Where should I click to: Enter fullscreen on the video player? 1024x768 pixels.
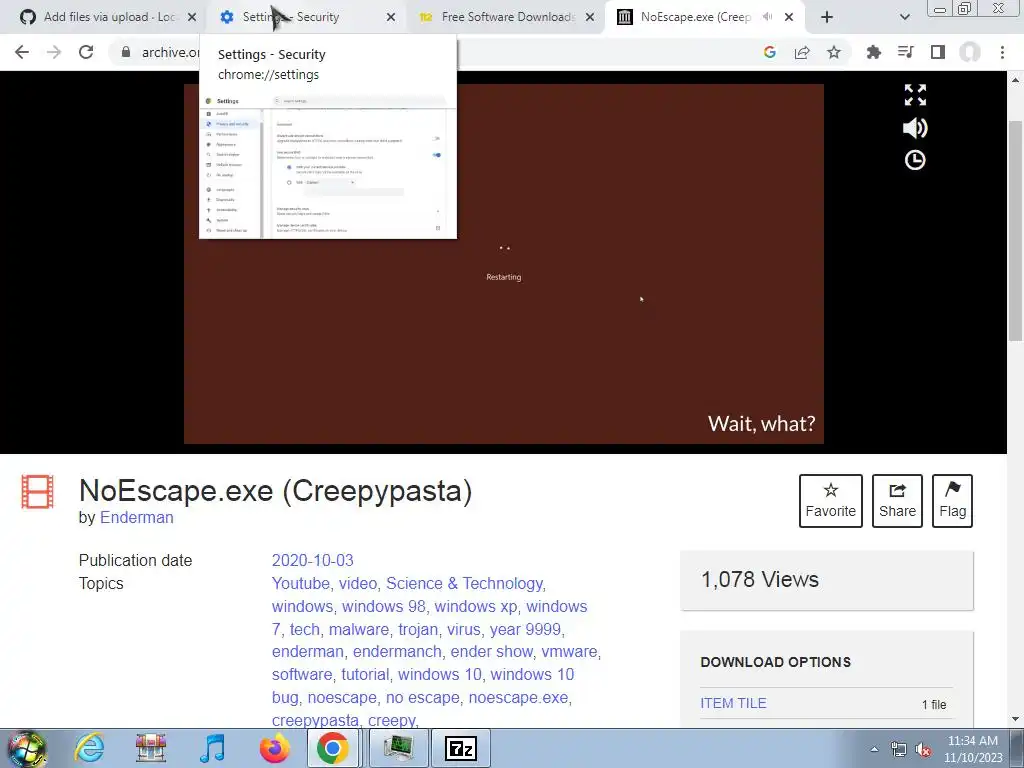pos(915,95)
